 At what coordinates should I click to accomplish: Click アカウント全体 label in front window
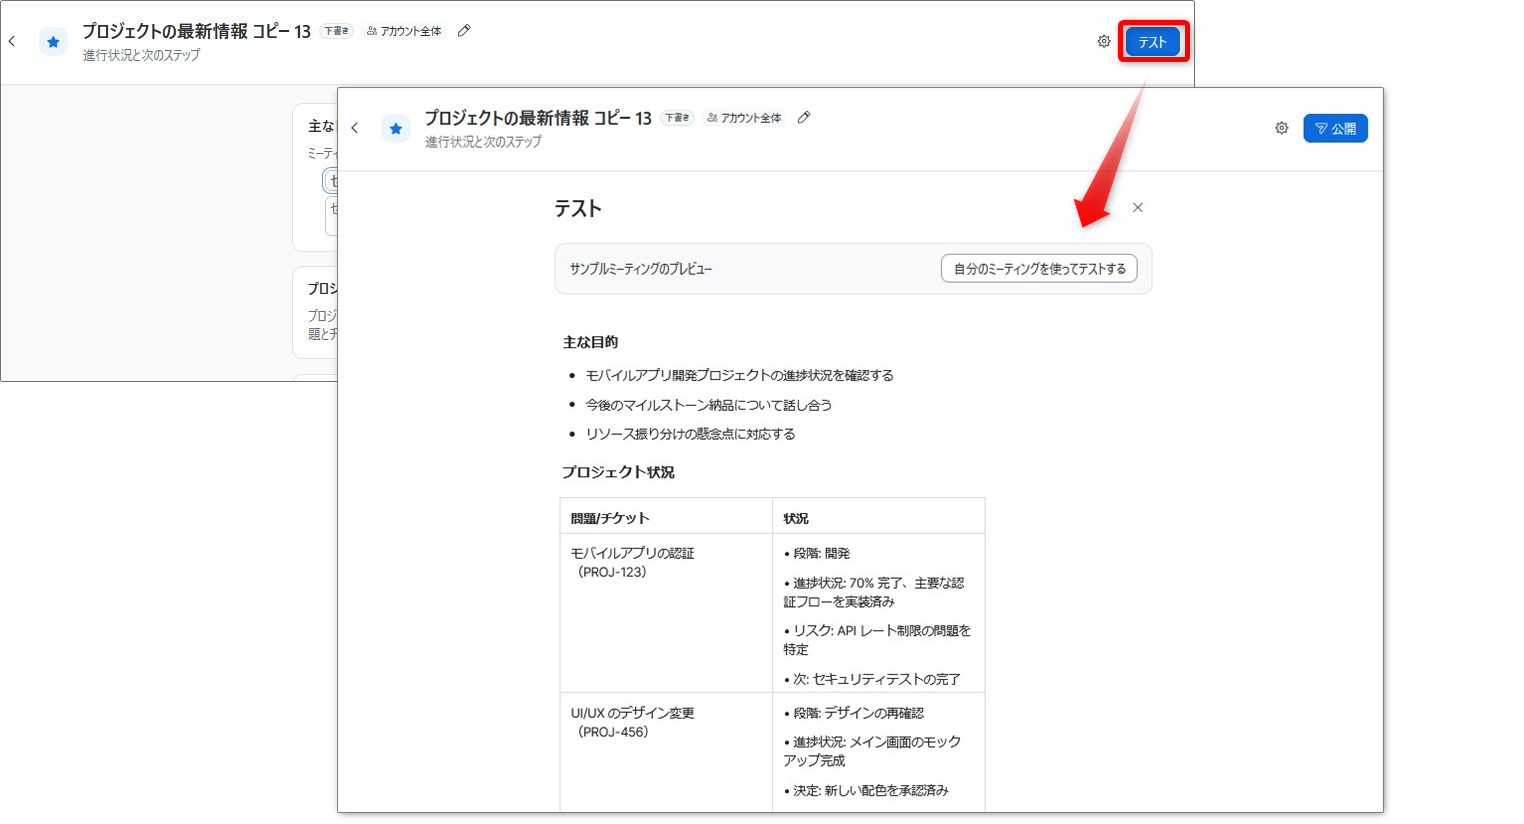[745, 118]
